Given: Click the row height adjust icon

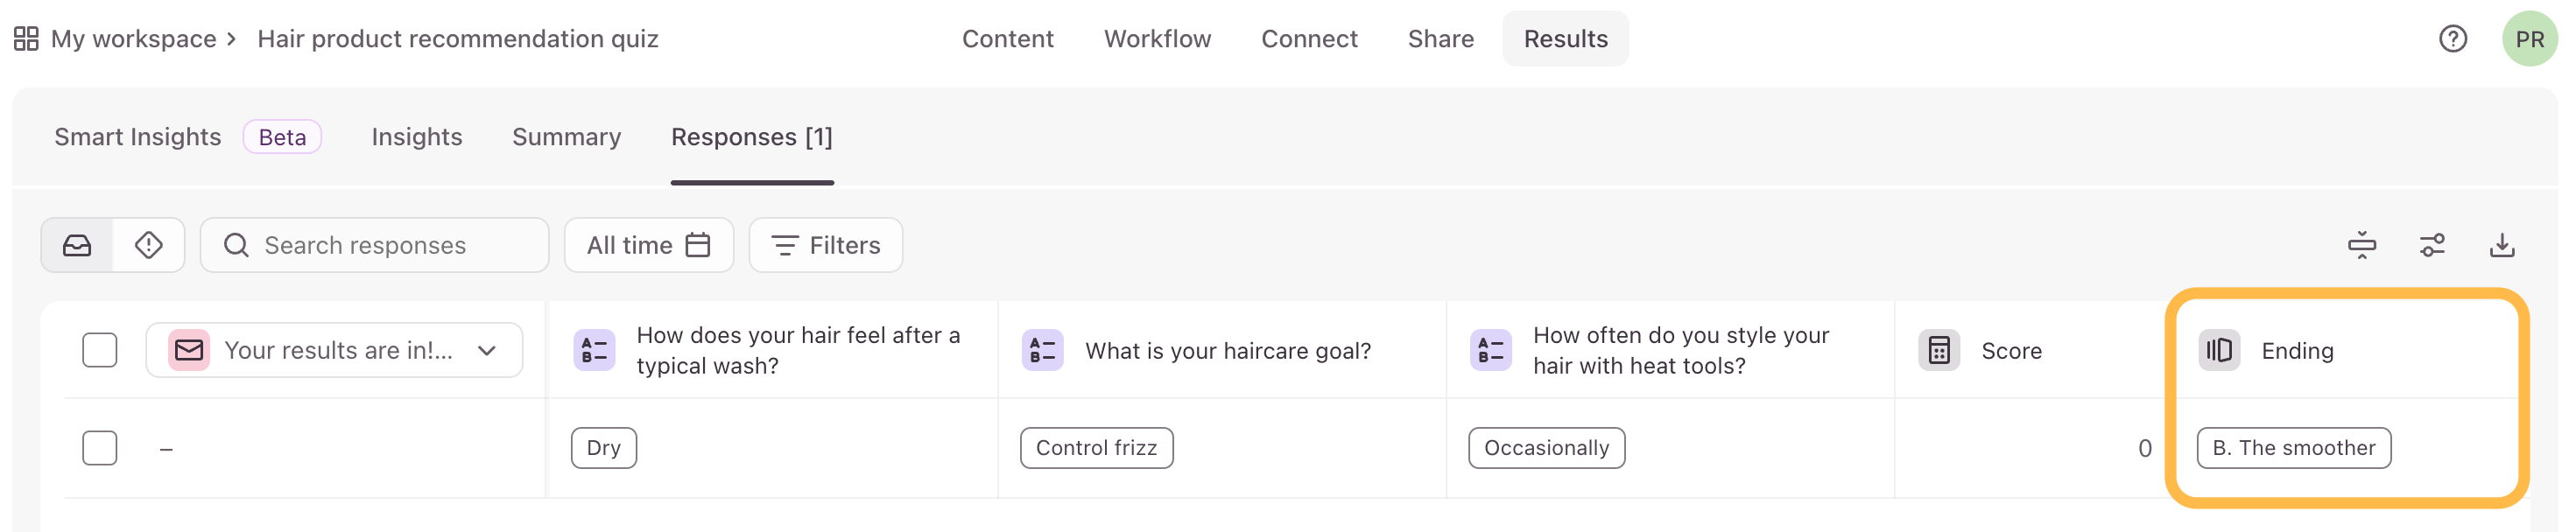Looking at the screenshot, I should click(x=2362, y=245).
